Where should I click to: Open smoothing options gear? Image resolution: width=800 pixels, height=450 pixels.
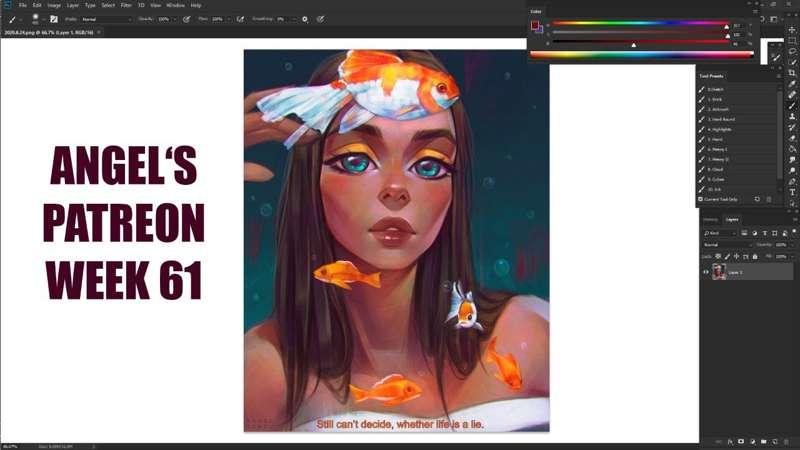[x=305, y=19]
